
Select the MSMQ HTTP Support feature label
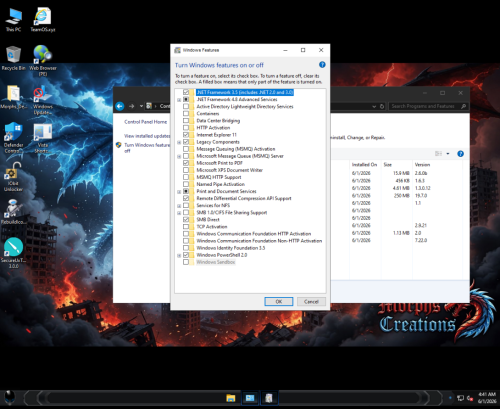point(219,177)
